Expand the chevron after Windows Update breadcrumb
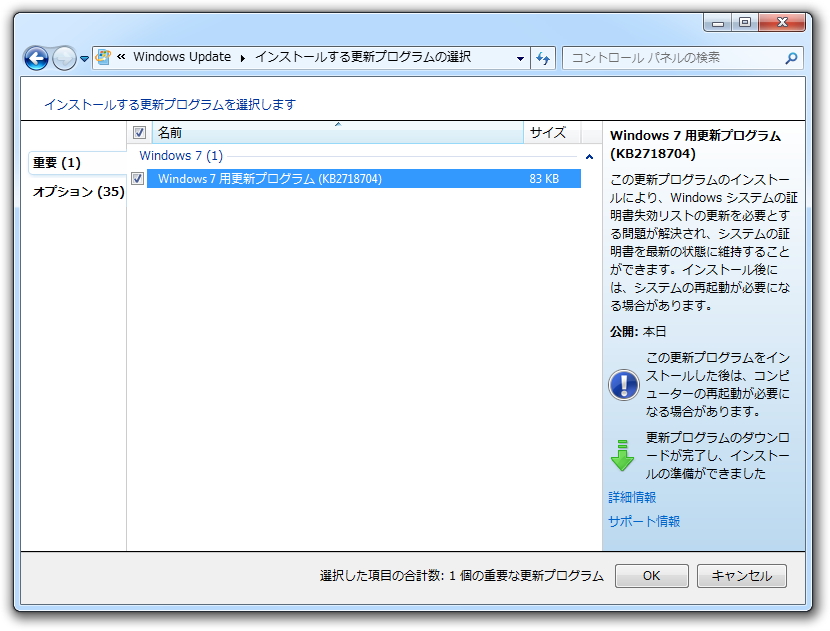The width and height of the screenshot is (830, 631). pos(244,58)
